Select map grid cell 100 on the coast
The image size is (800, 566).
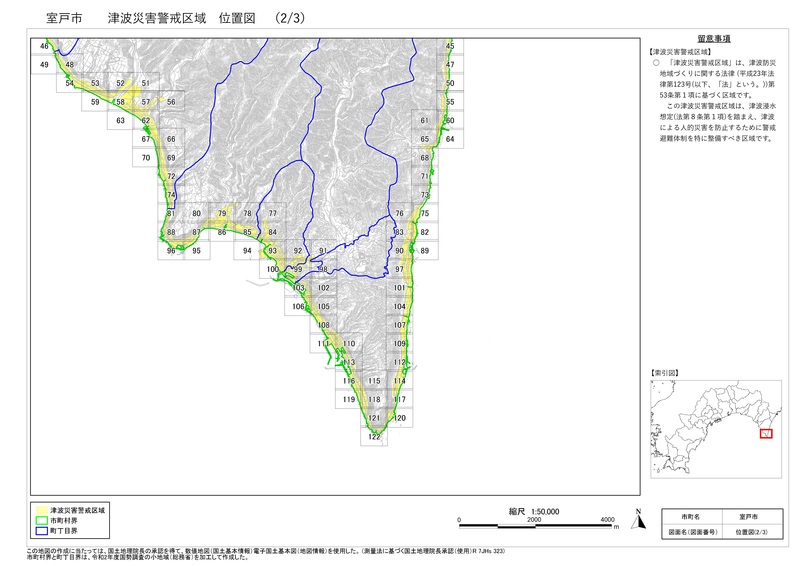[272, 270]
